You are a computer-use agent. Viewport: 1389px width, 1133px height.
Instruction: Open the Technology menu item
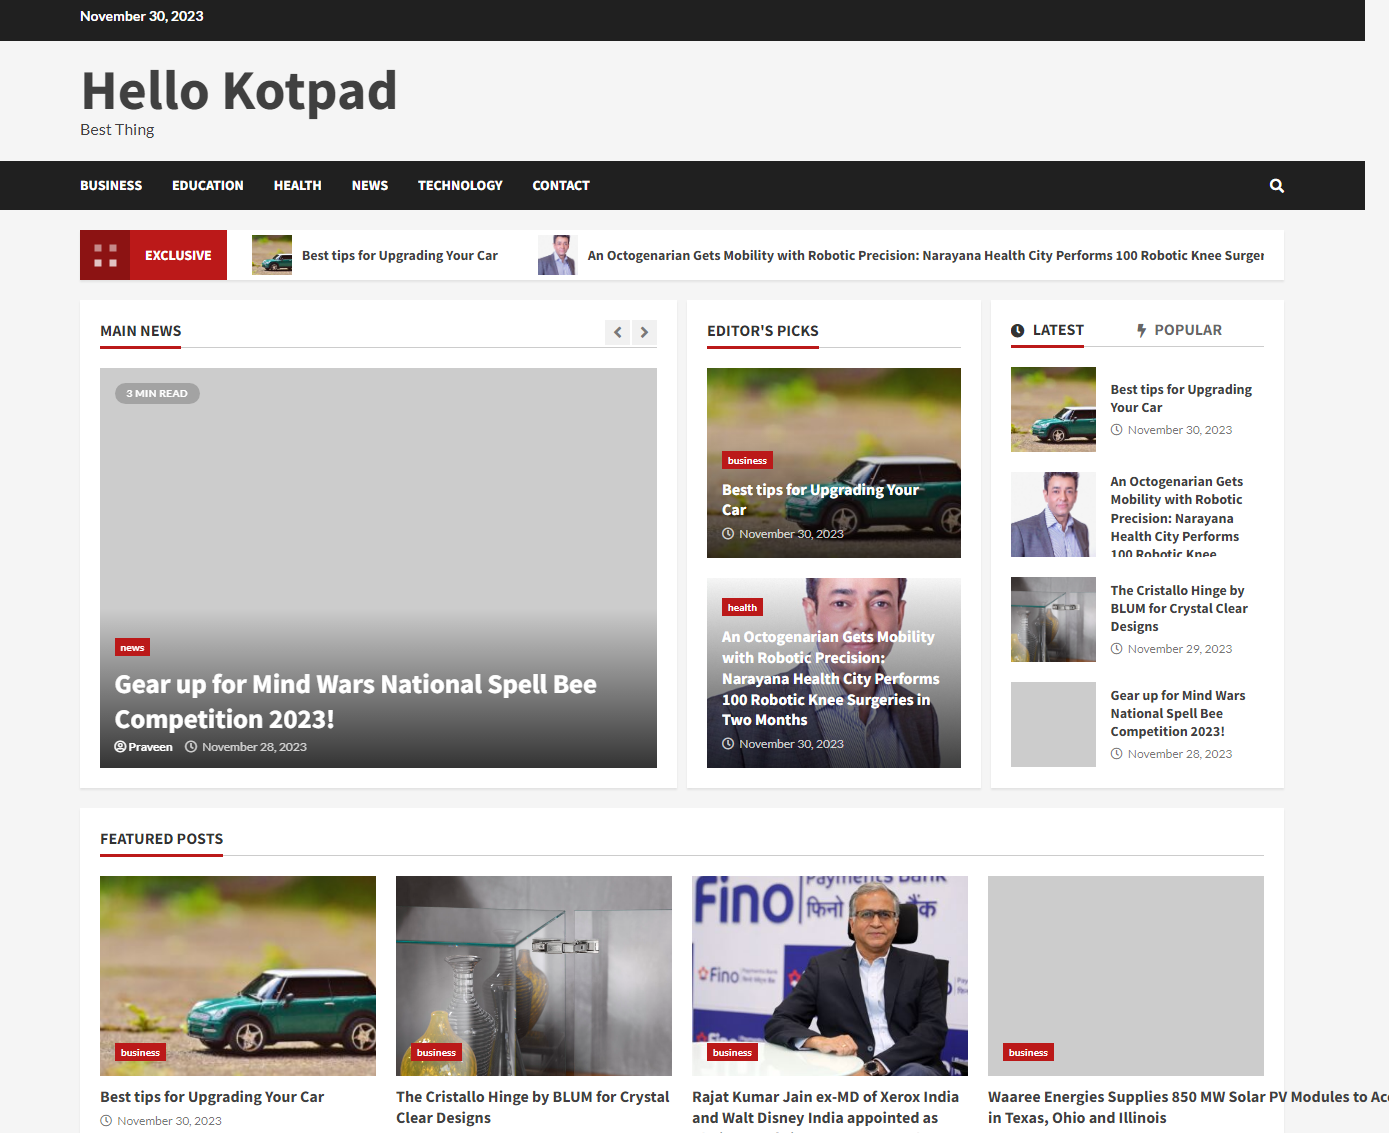(460, 186)
